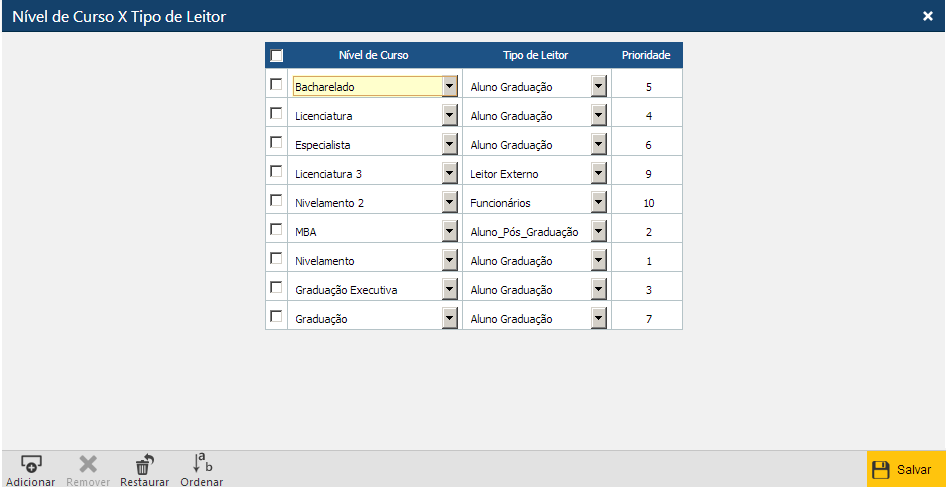Open the Bacharelado course level dropdown
Screen dimensions: 946x487
(449, 87)
